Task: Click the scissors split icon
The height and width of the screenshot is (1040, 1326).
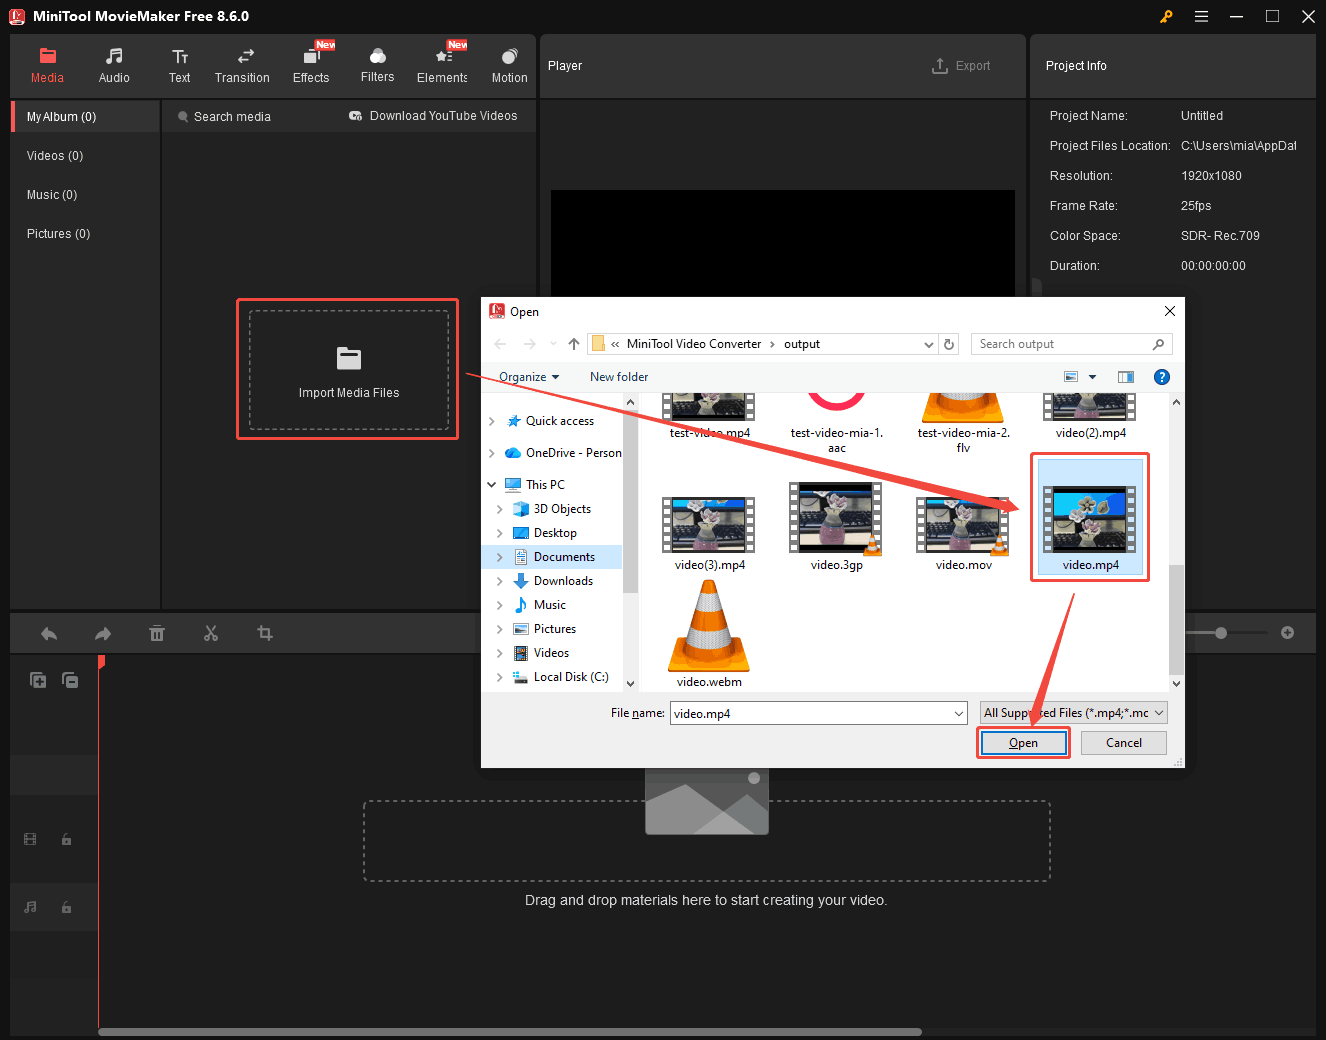Action: pos(211,633)
